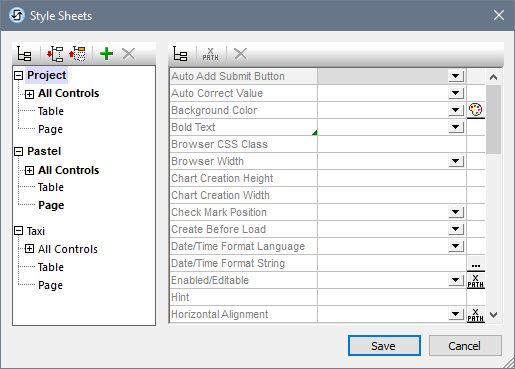Viewport: 515px width, 369px height.
Task: Click the XPath button for Enabled/Editable
Action: coord(476,280)
